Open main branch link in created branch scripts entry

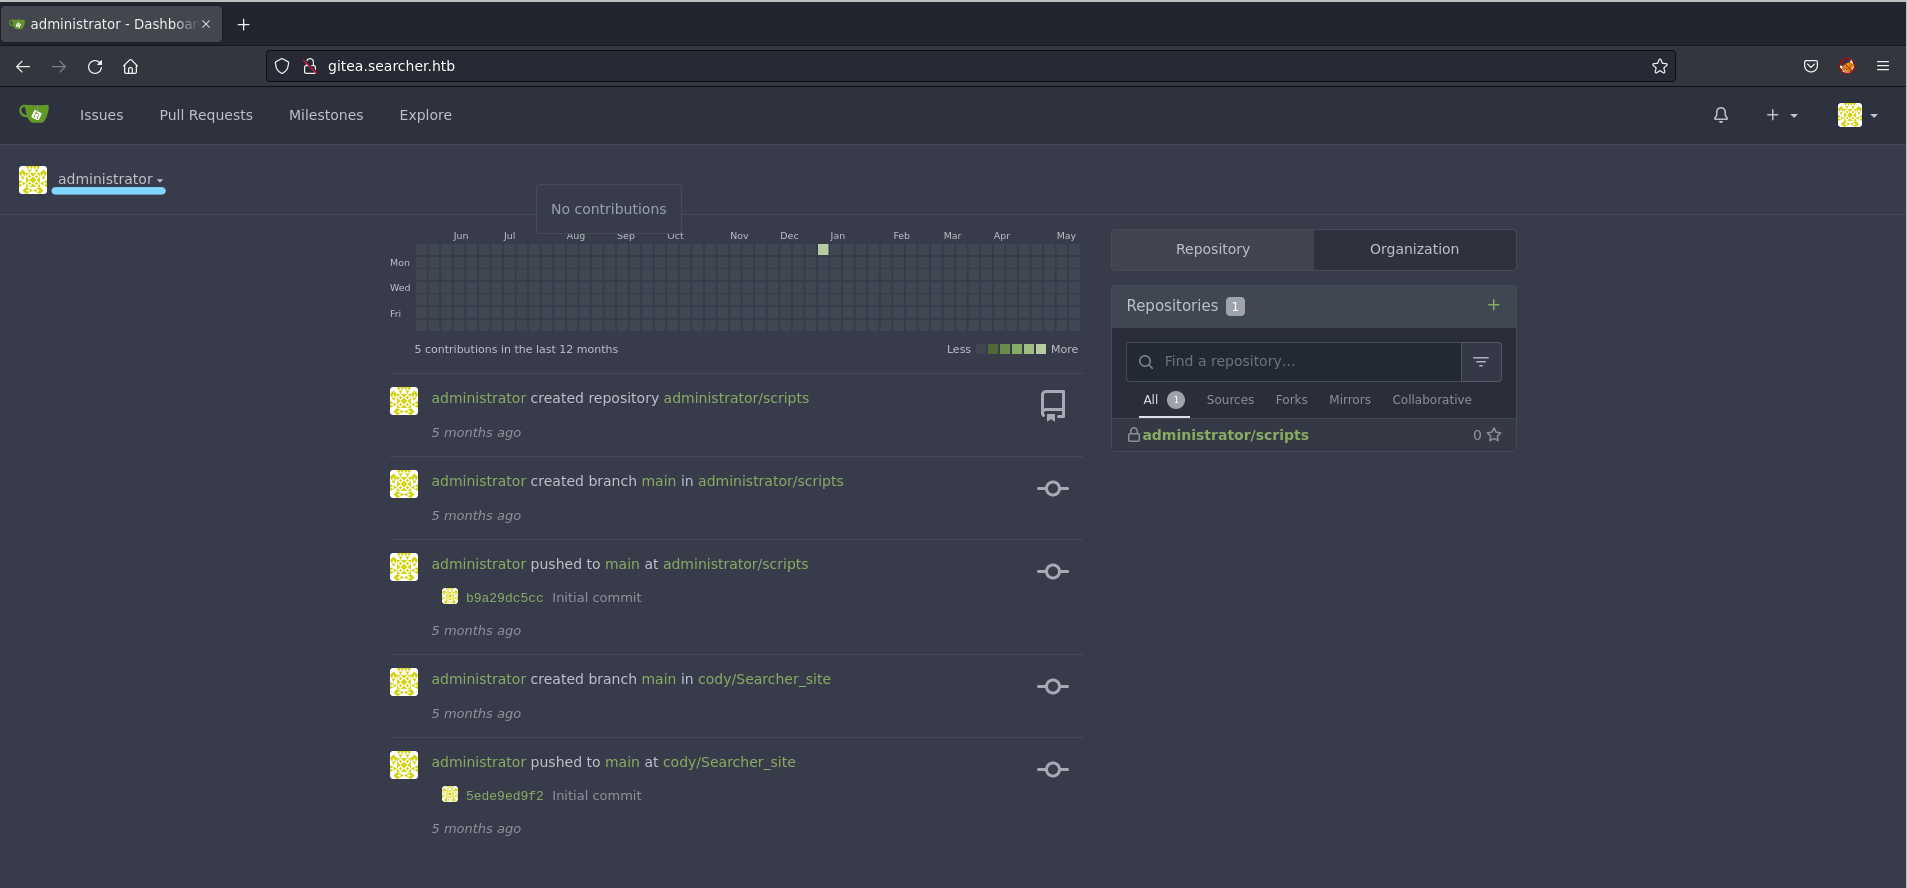pos(659,481)
